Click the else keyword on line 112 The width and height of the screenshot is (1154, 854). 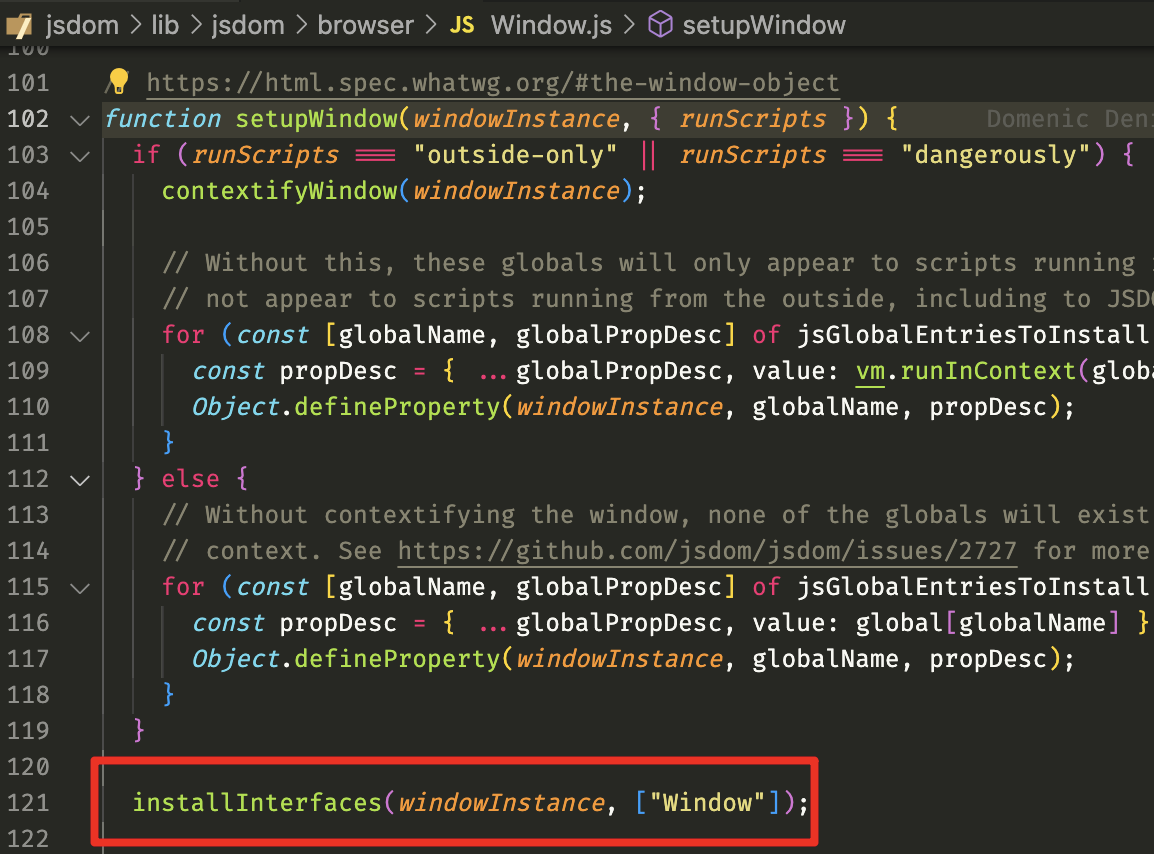tap(191, 479)
